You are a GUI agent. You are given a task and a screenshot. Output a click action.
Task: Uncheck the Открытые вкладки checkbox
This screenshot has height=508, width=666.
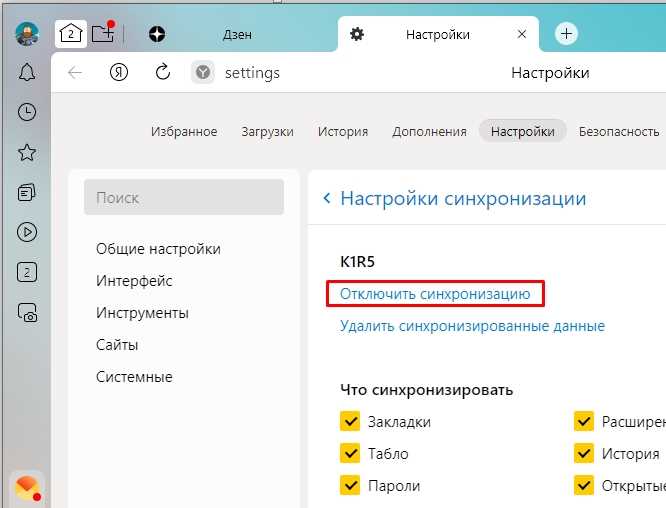pyautogui.click(x=584, y=485)
